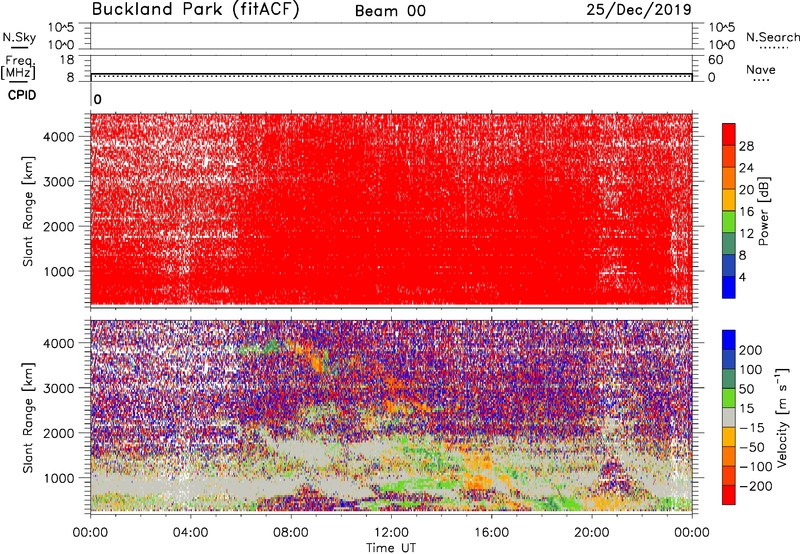Click the '60' right-axis tick of Nave panel
This screenshot has height=554, width=800.
[715, 60]
